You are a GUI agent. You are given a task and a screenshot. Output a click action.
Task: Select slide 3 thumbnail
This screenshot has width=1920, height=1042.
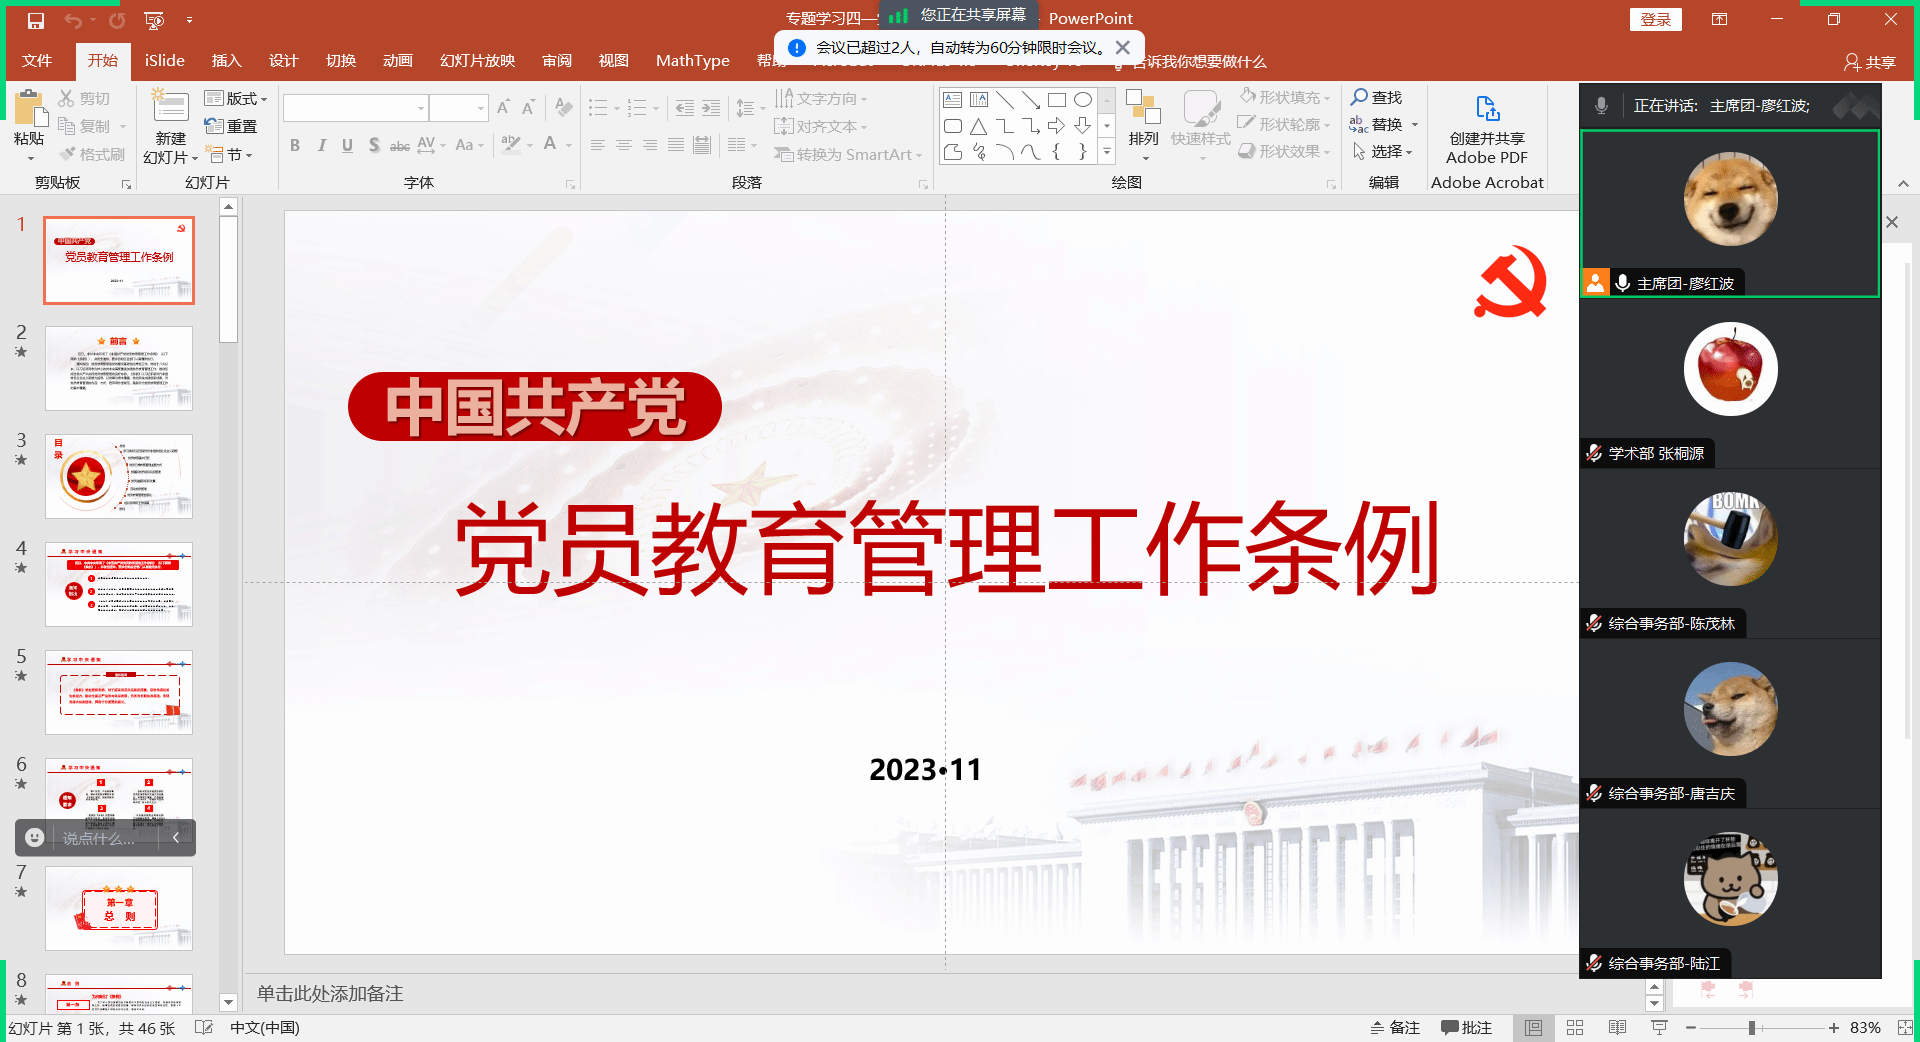pos(118,476)
